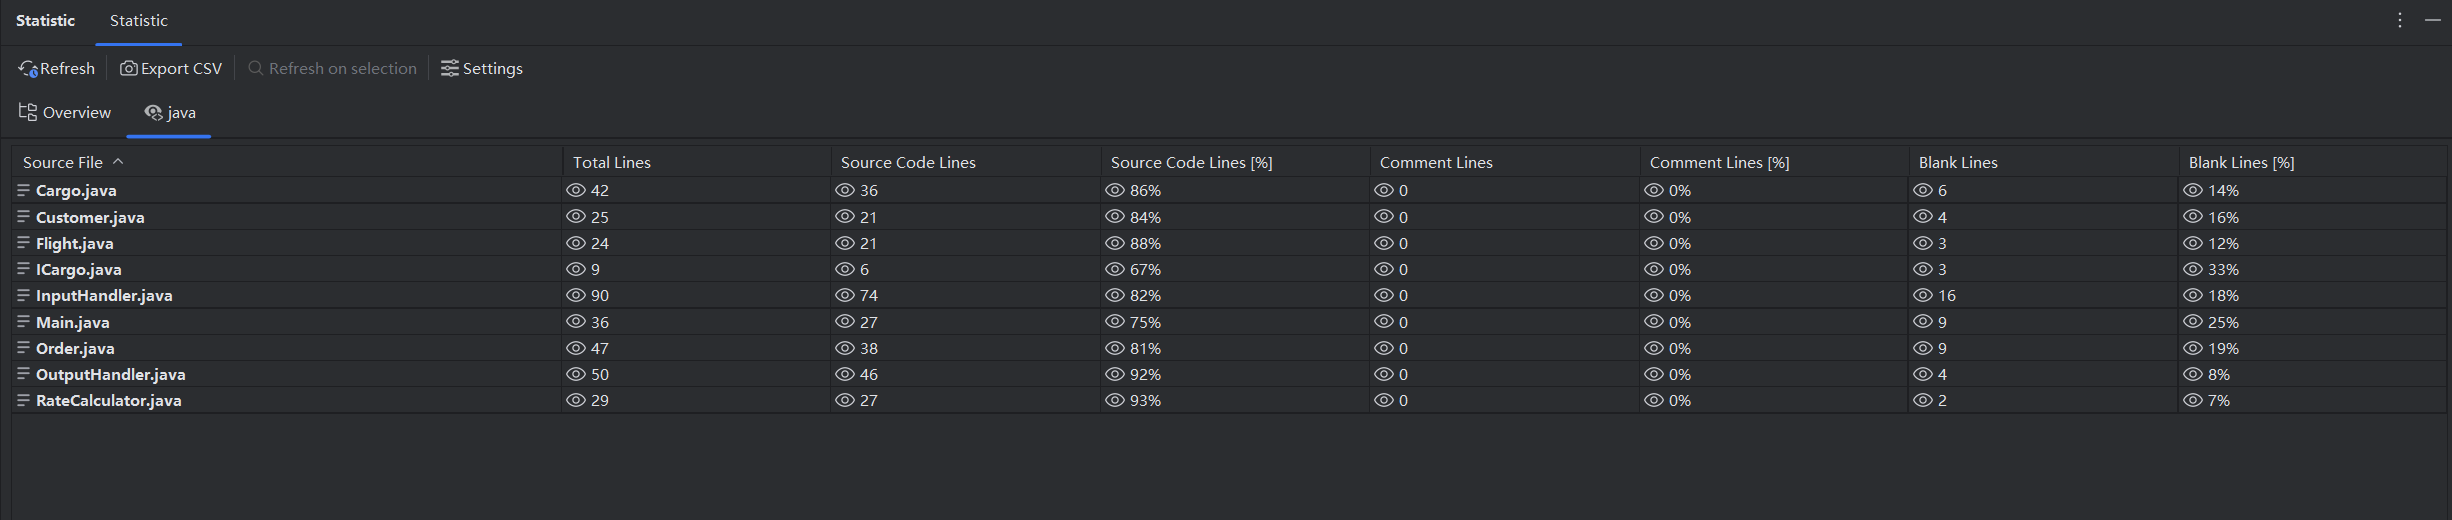Sort table by Blank Lines [%] header
The height and width of the screenshot is (520, 2452).
click(x=2241, y=162)
